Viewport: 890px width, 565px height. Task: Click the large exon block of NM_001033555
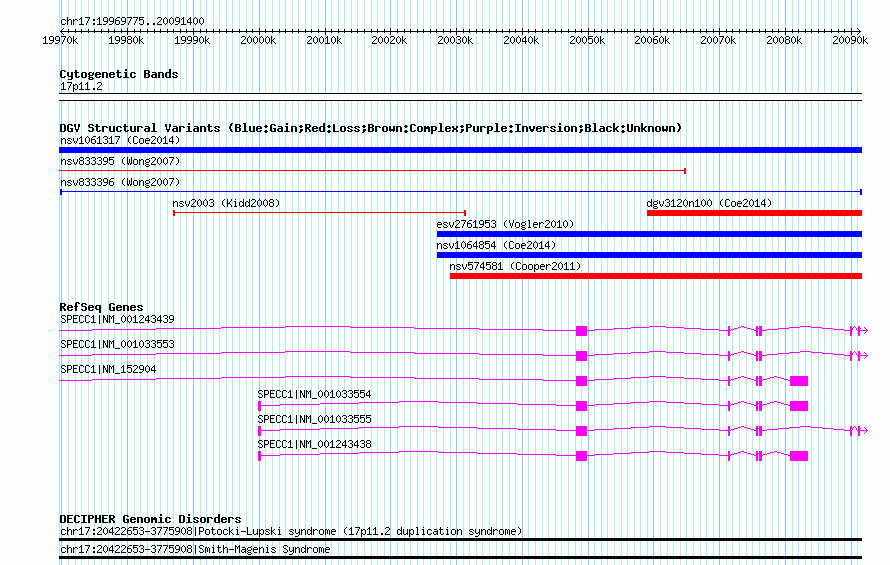coord(581,431)
